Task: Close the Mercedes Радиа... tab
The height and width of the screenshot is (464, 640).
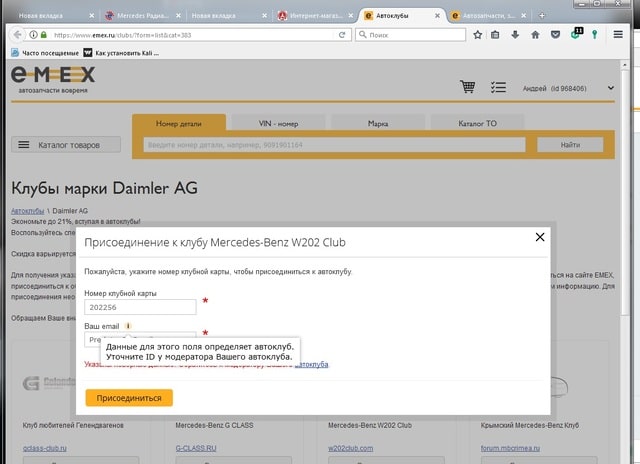Action: [178, 16]
